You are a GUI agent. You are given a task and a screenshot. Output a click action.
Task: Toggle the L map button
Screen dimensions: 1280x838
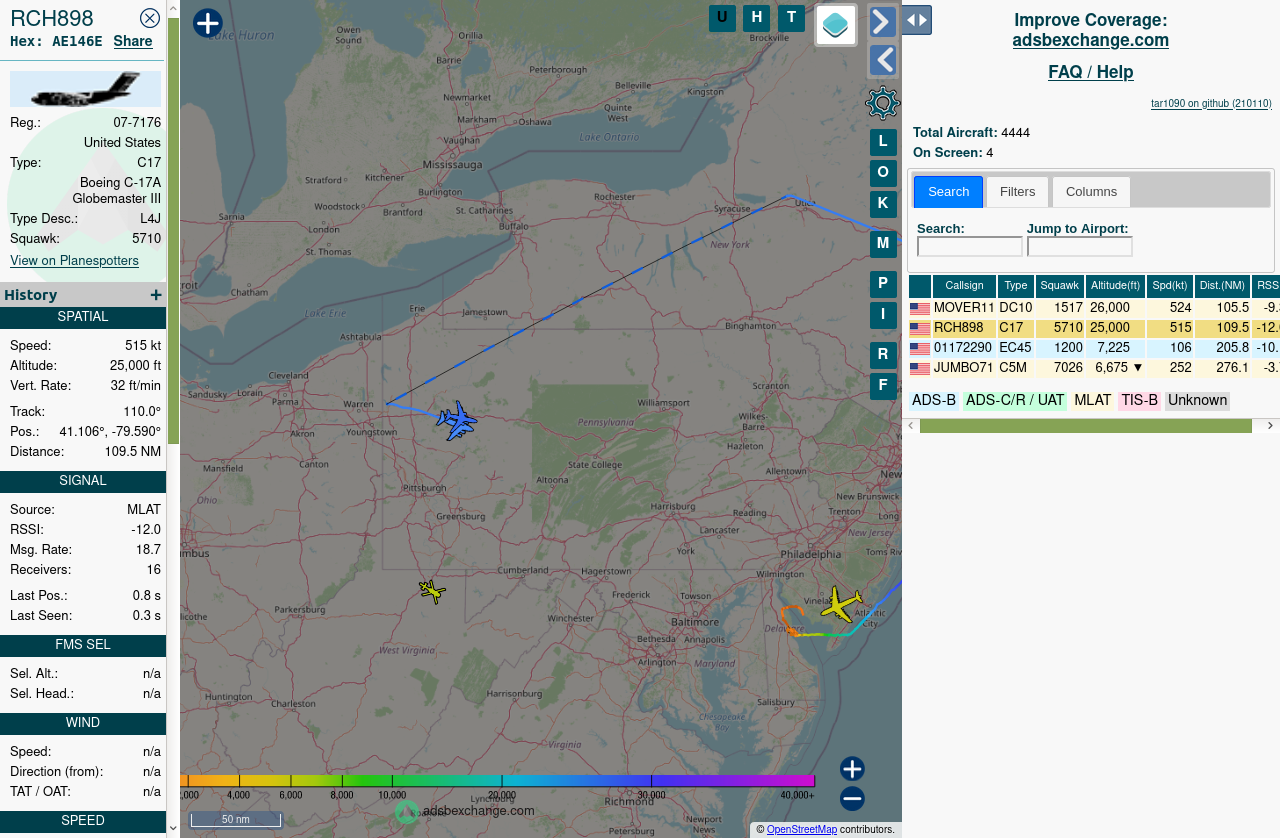click(x=882, y=142)
